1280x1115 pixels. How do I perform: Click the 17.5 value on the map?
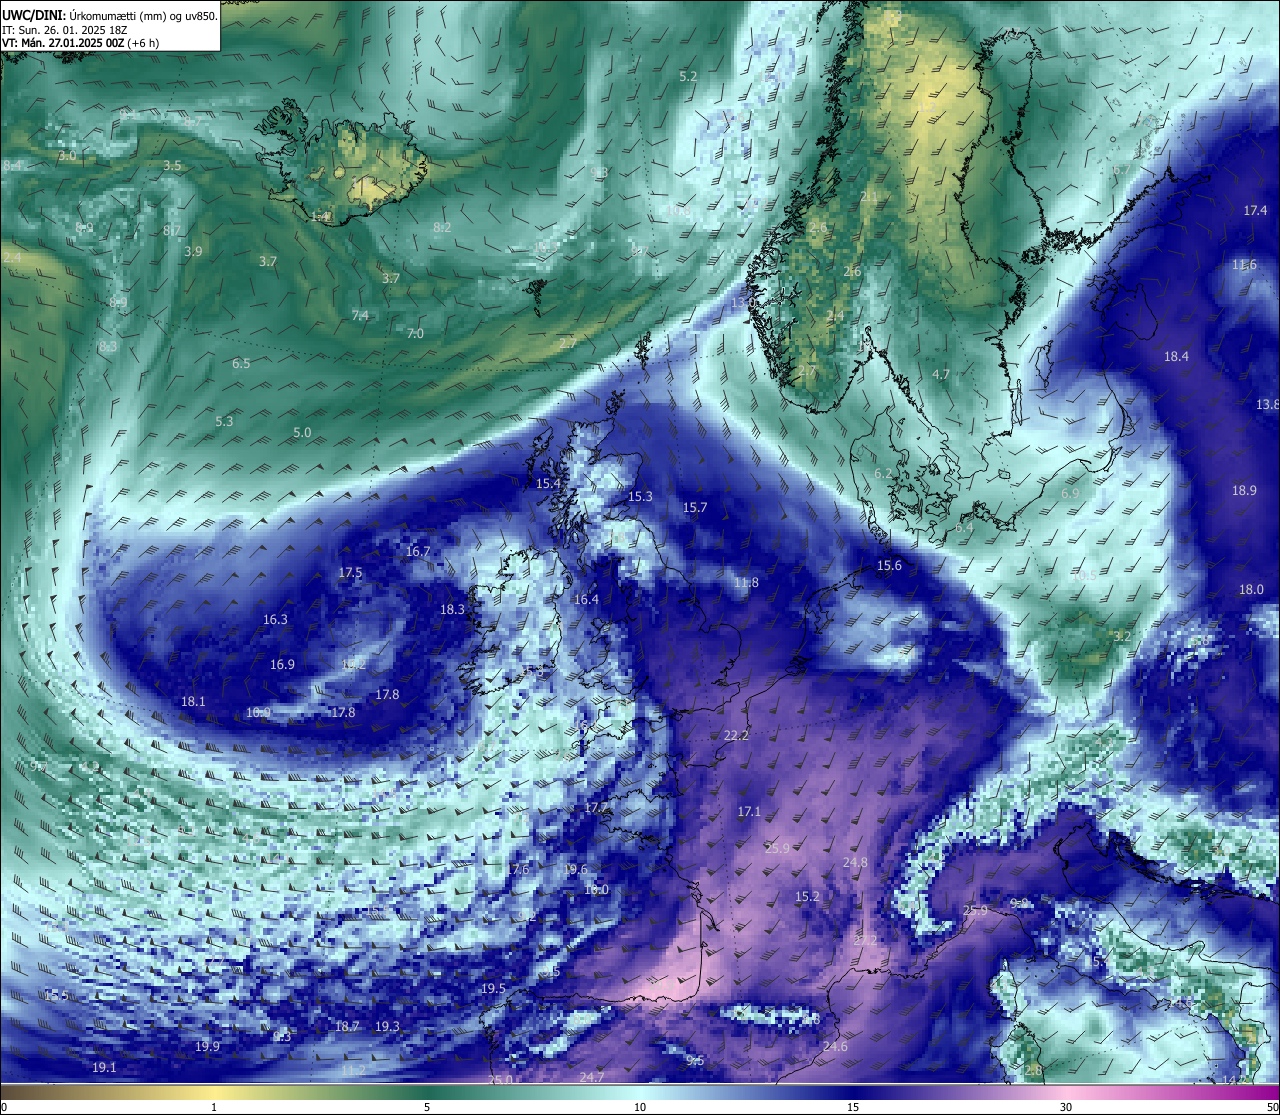pyautogui.click(x=350, y=572)
